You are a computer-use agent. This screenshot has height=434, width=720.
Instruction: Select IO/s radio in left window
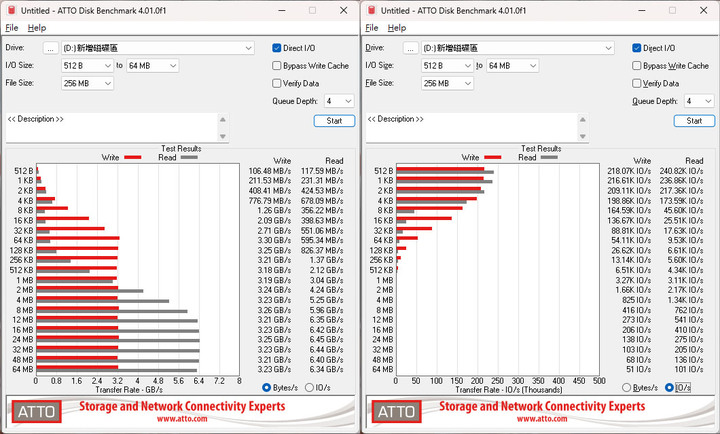(x=309, y=388)
